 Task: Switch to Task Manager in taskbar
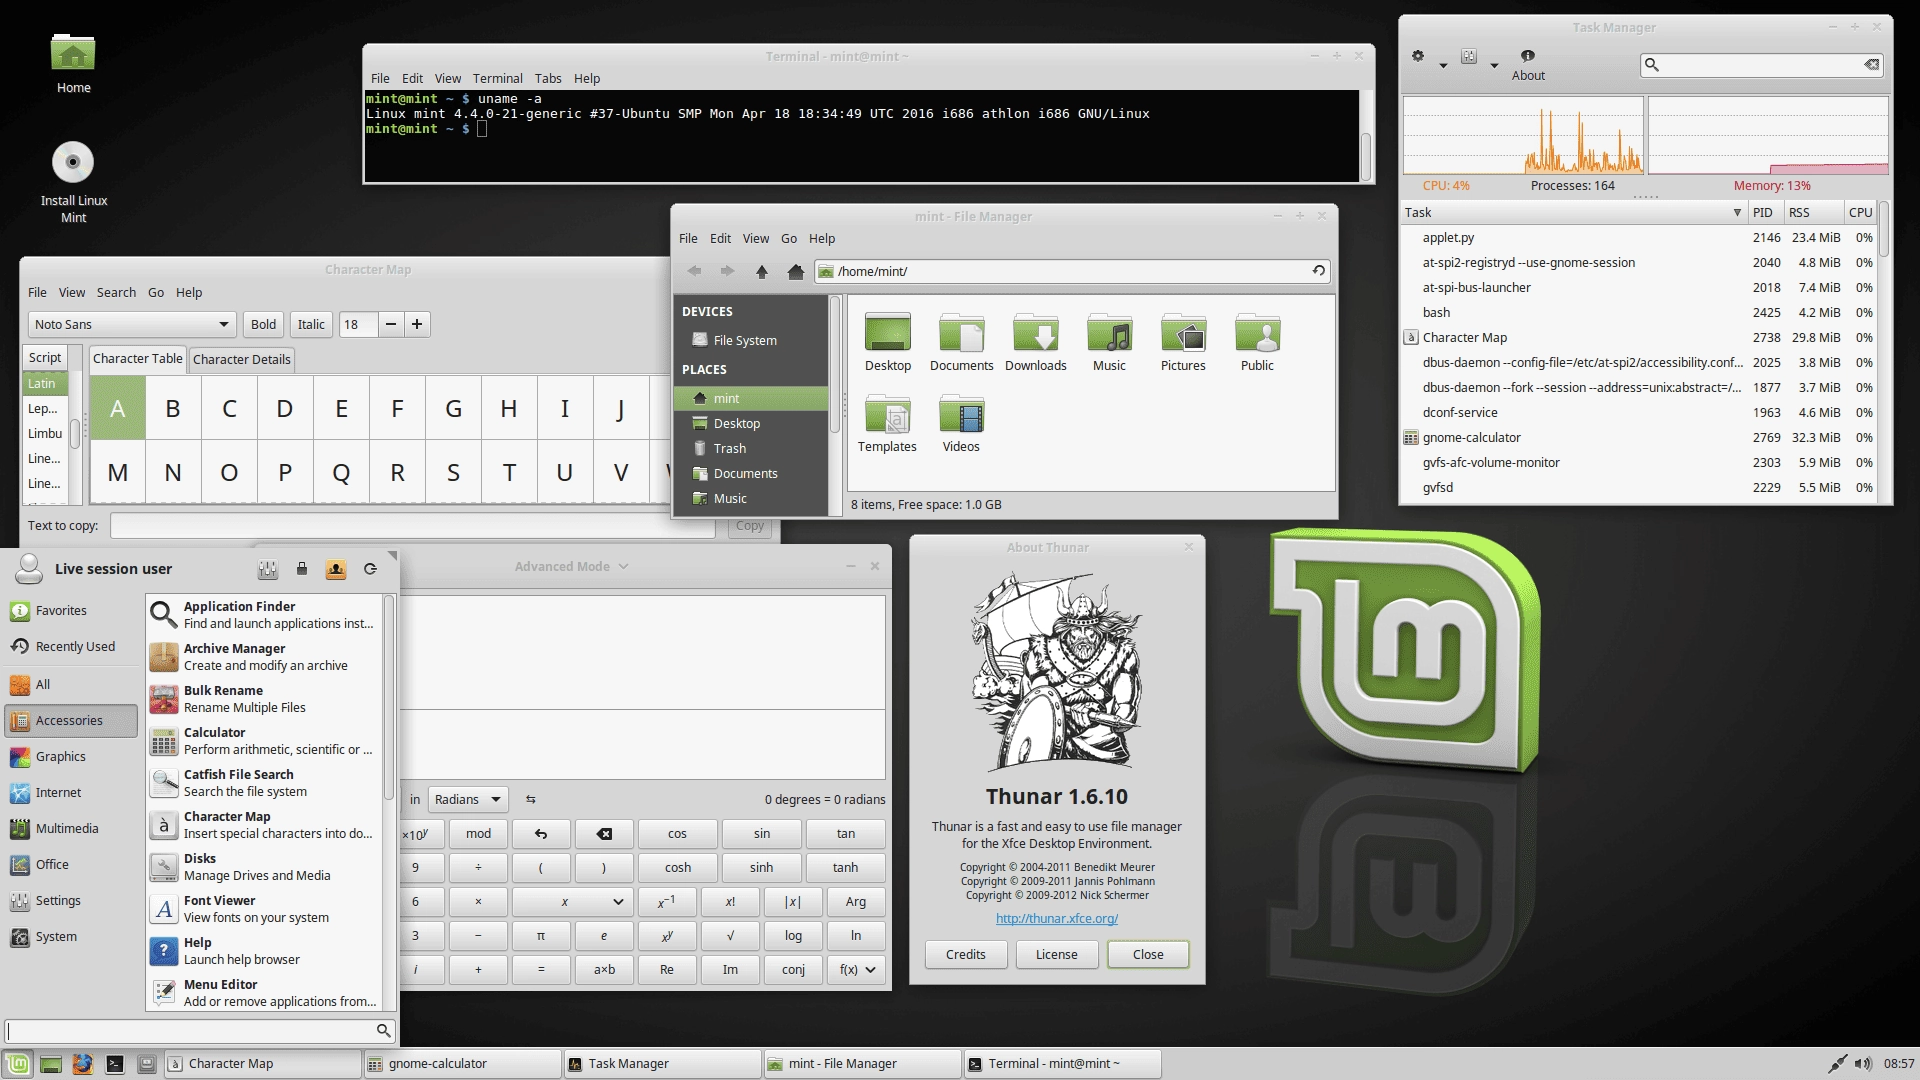[662, 1064]
